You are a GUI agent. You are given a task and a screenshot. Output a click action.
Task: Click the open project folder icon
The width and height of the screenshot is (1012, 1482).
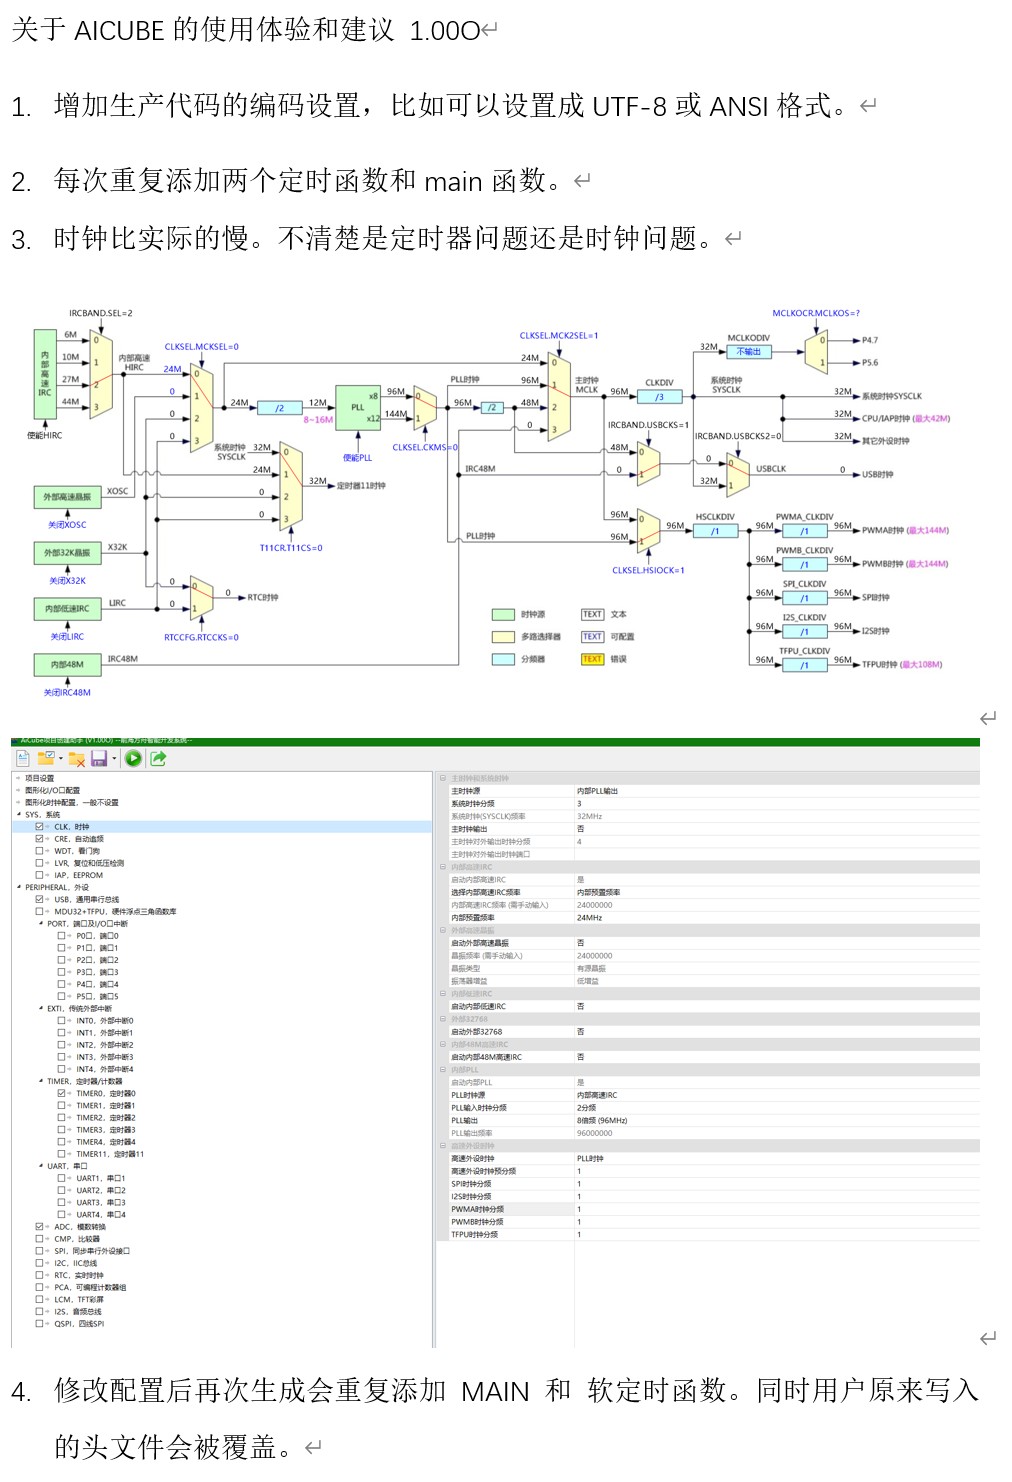coord(46,759)
